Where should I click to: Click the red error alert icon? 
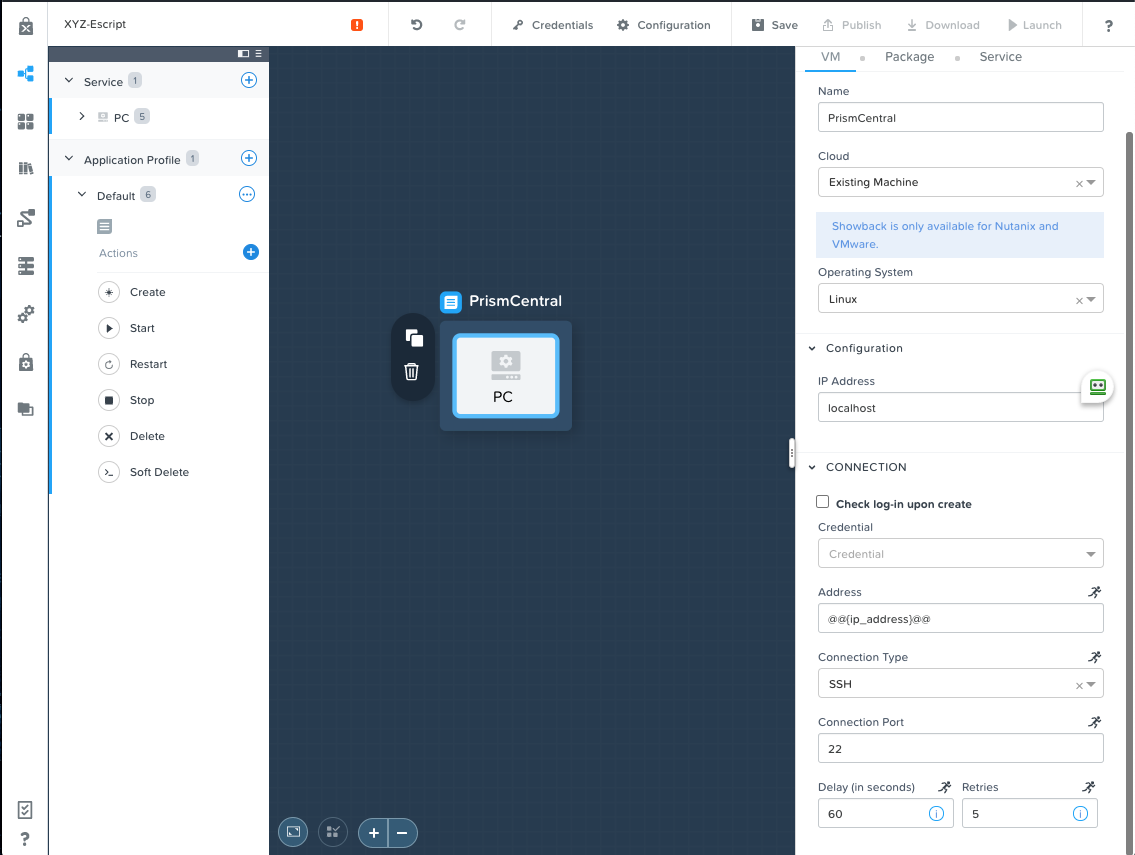pos(357,25)
